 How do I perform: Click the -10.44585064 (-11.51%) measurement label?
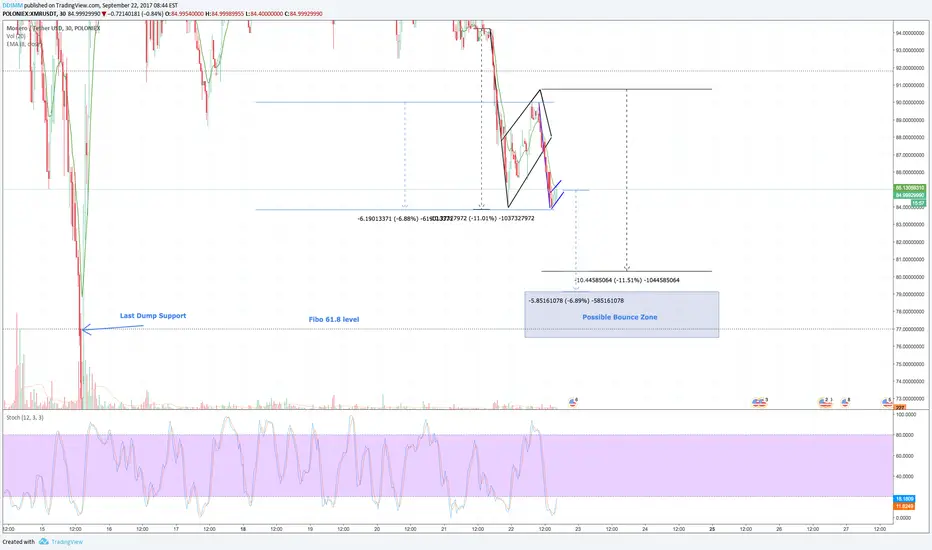627,280
